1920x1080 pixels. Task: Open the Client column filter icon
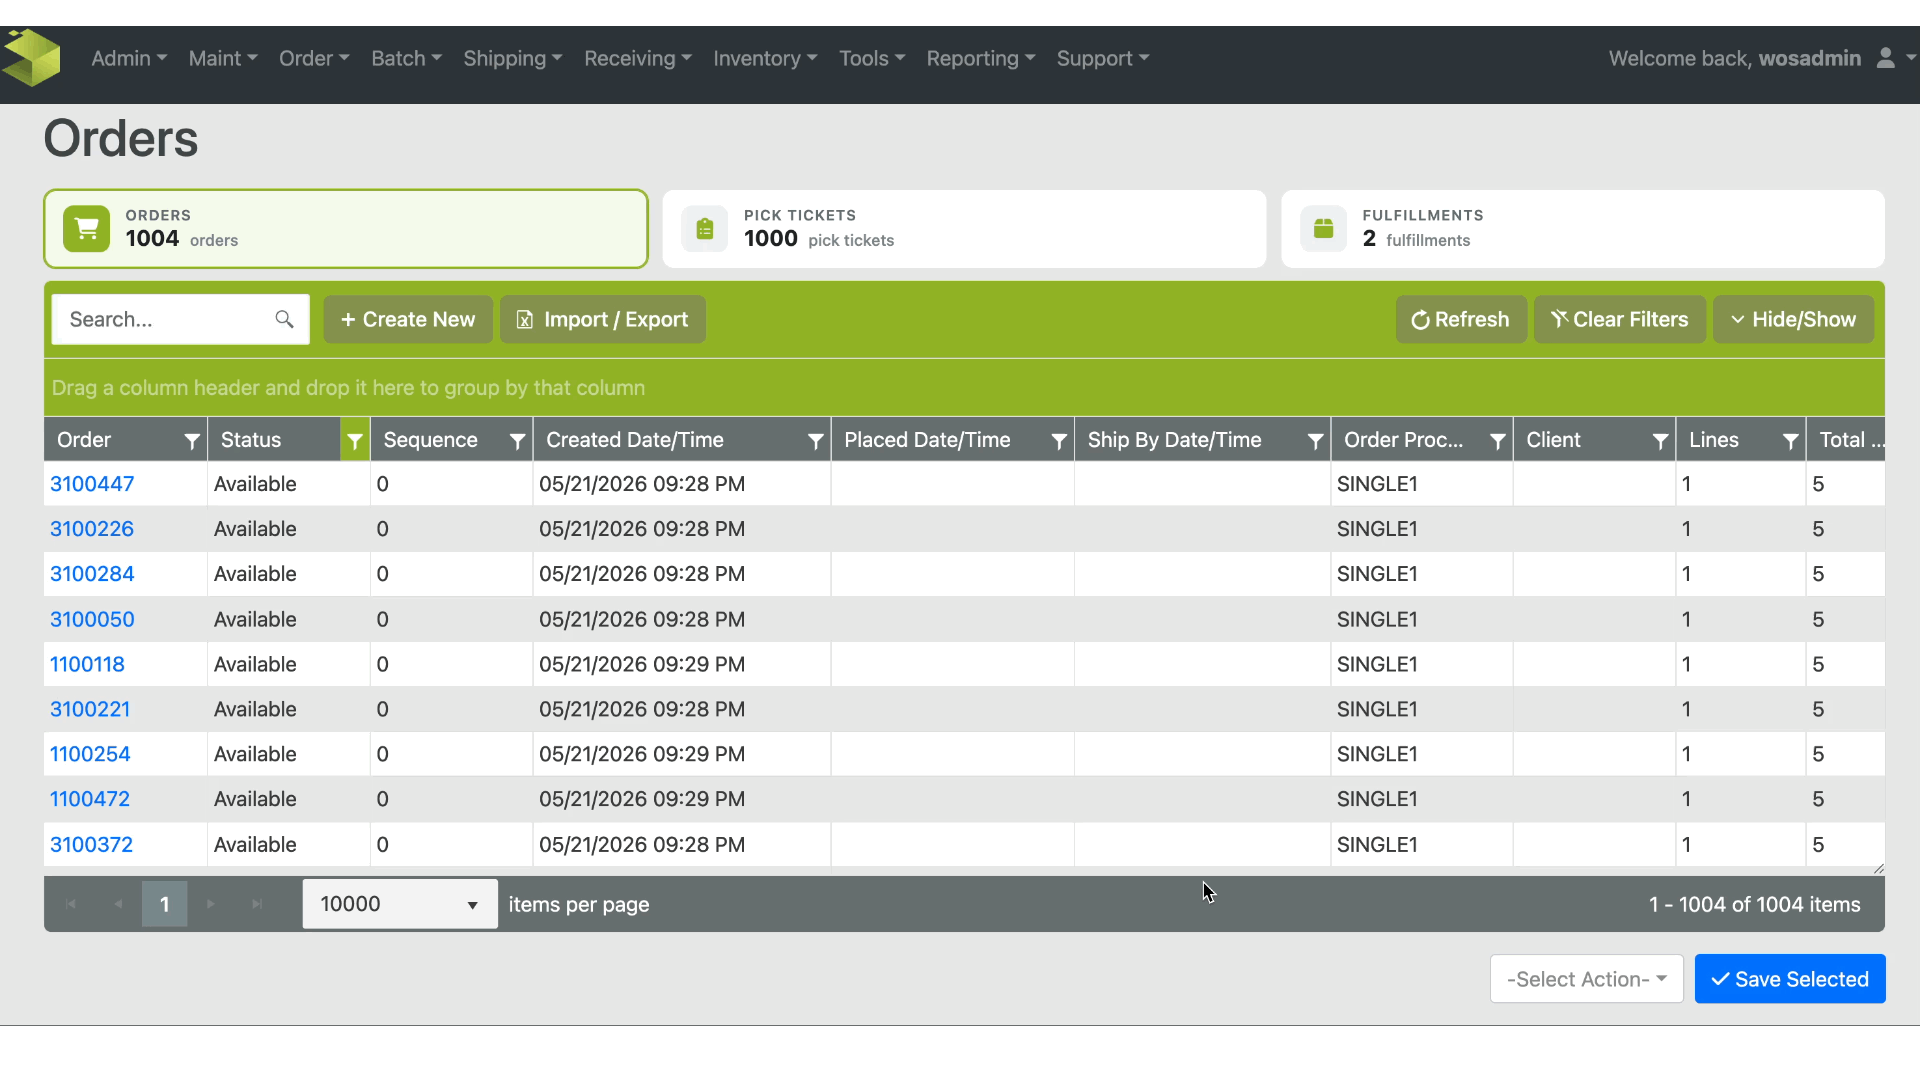[1660, 440]
